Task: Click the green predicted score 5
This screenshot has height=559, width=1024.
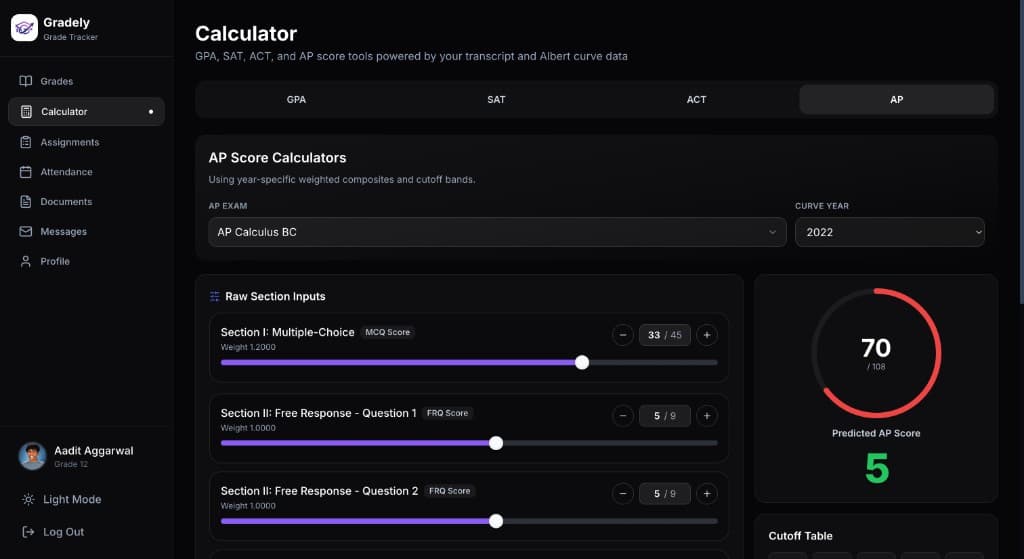Action: (876, 468)
